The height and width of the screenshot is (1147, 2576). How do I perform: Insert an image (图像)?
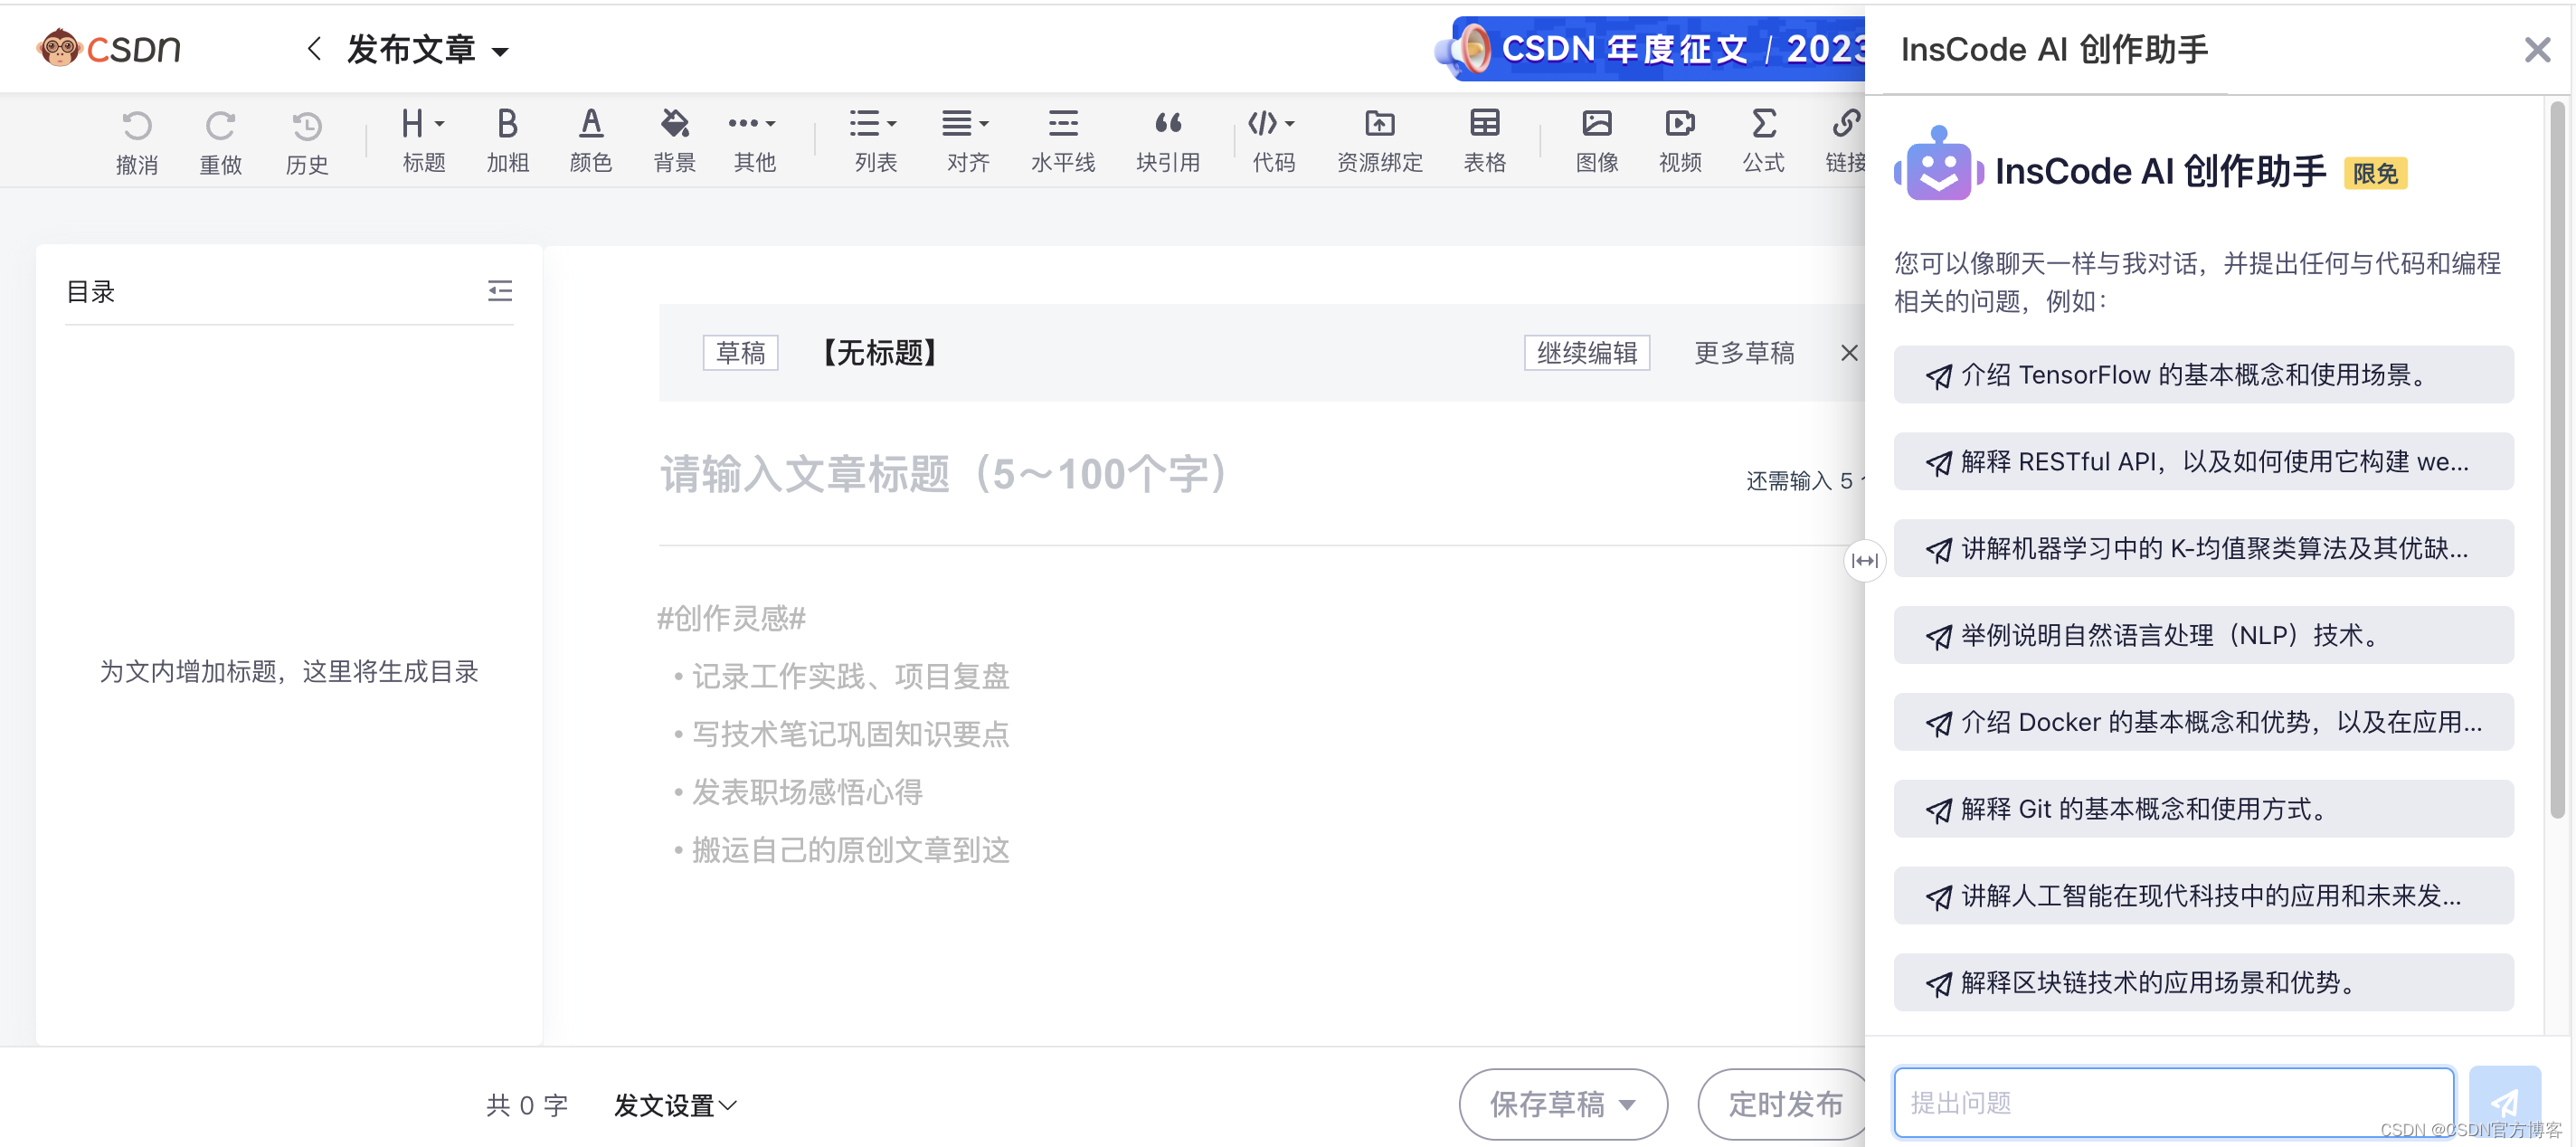pos(1596,124)
